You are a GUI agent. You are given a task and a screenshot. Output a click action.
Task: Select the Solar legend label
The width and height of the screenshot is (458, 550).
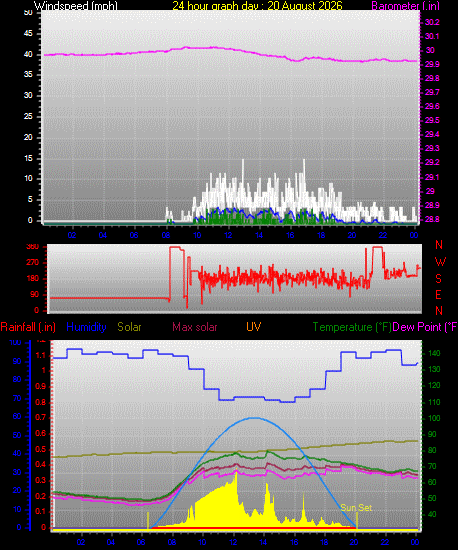(129, 327)
